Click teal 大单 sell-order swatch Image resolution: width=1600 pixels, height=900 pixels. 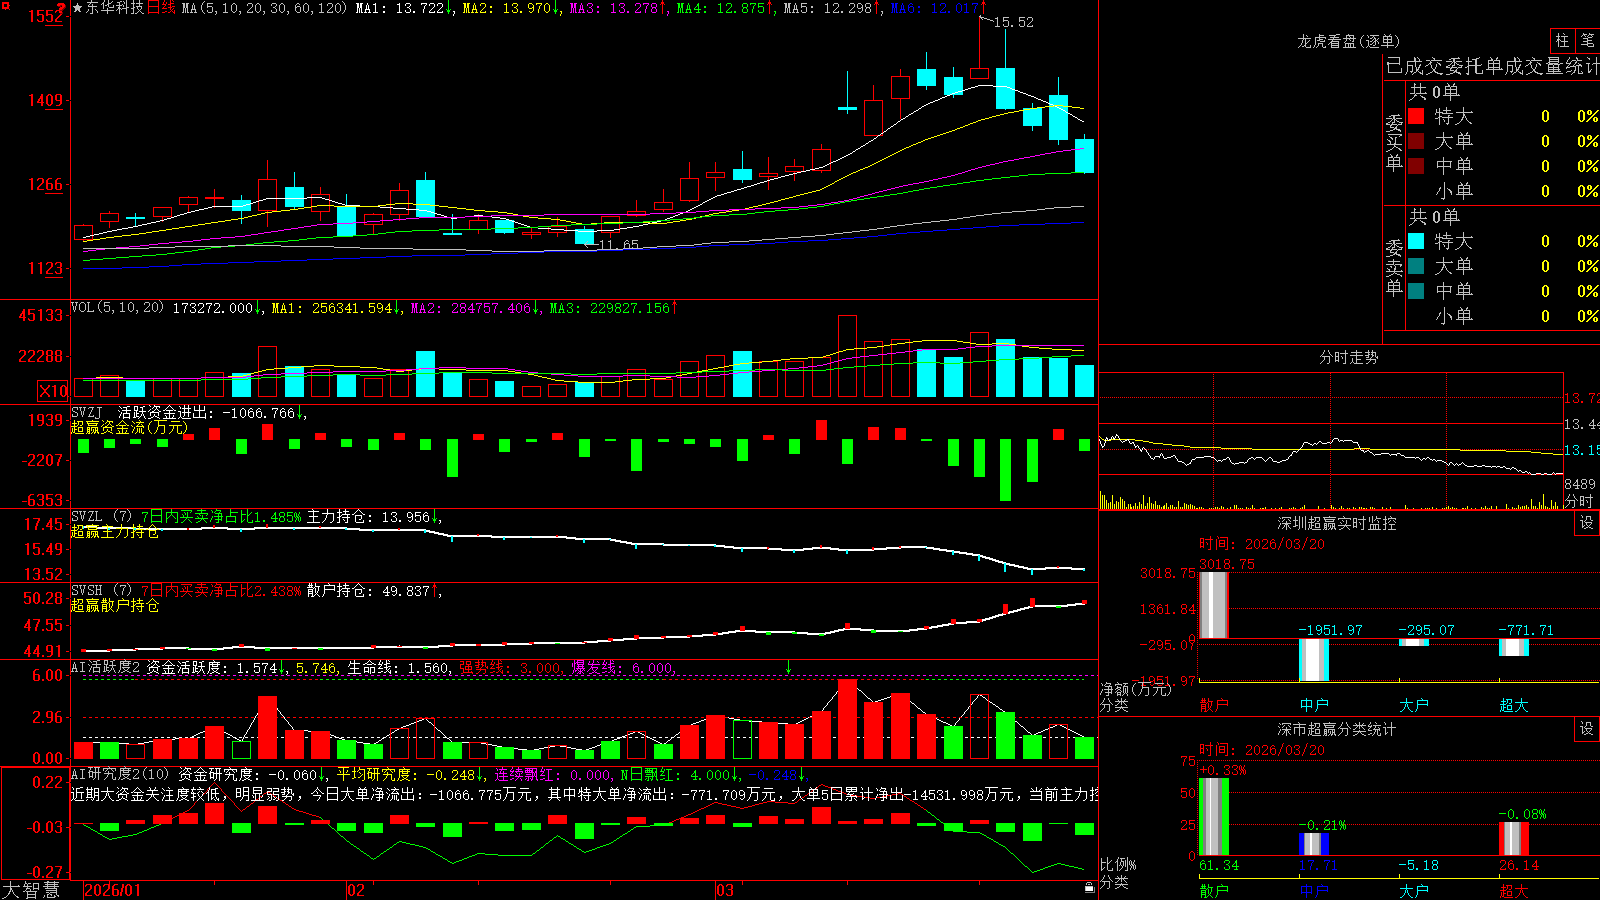1416,266
